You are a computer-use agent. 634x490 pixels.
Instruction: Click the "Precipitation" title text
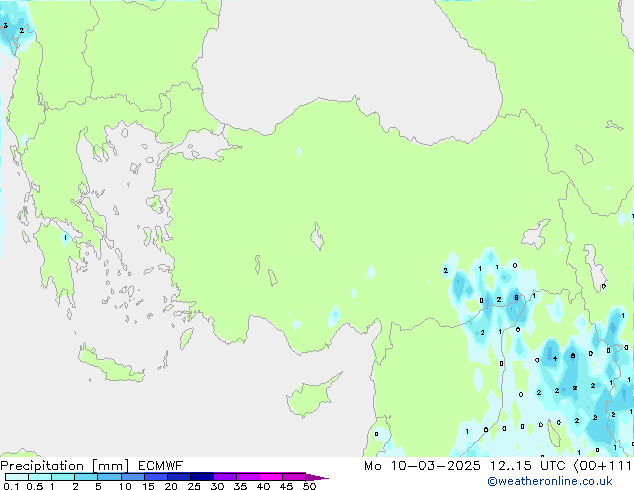point(42,466)
